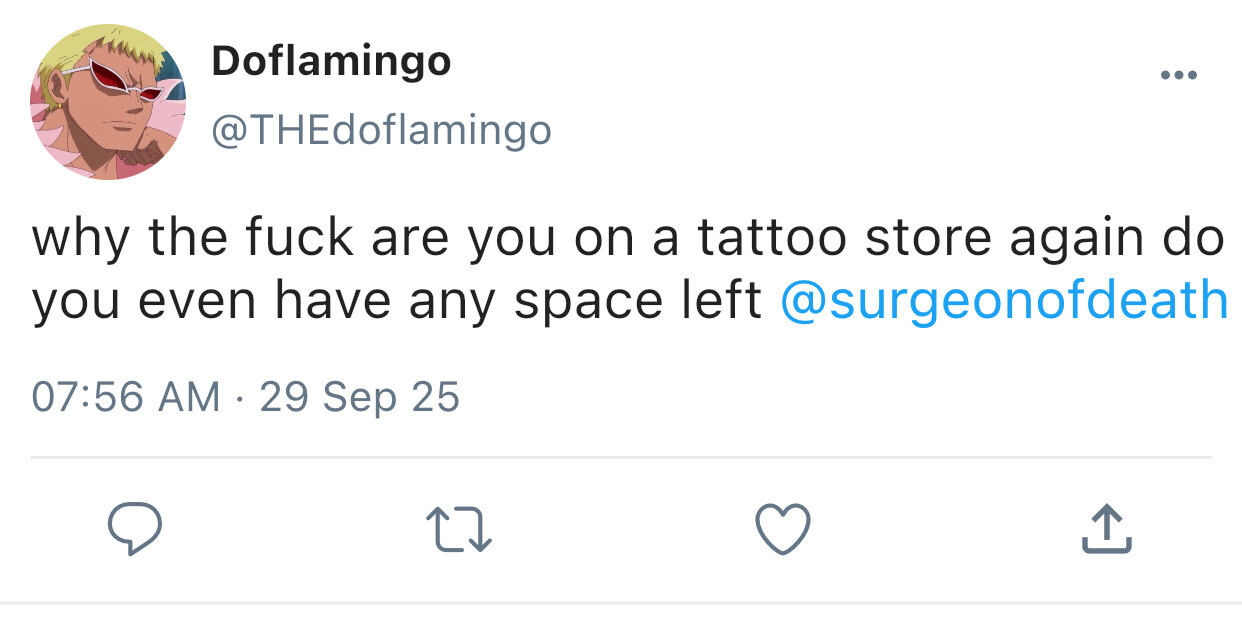Screen dimensions: 1242x621
Task: Visit the mentioned @surgeonofdeath profile
Action: [x=1003, y=300]
